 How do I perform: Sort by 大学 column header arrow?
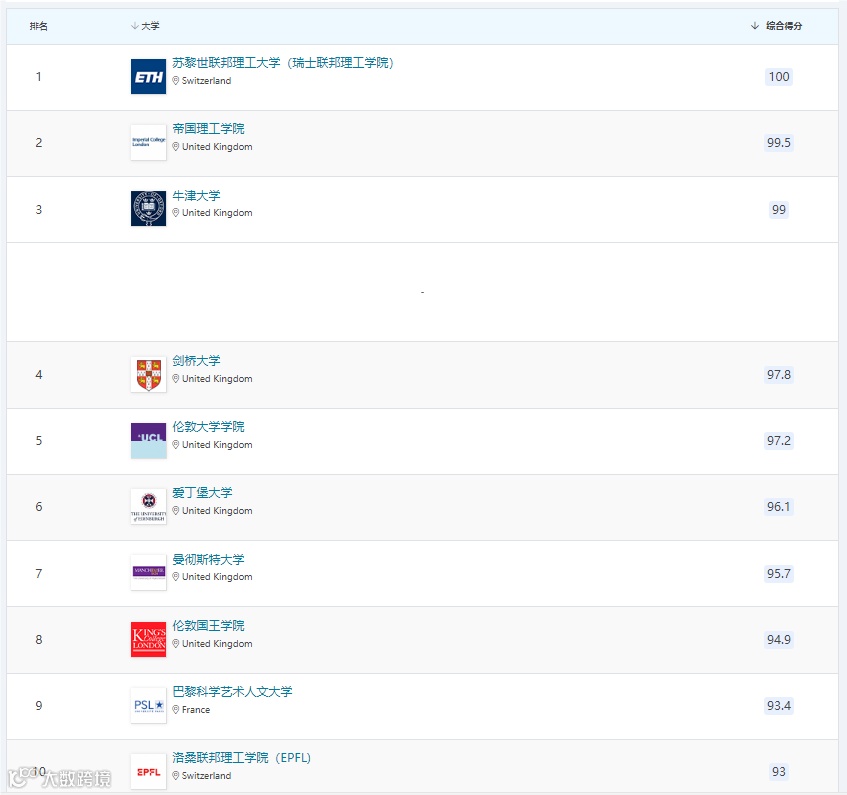coord(135,26)
